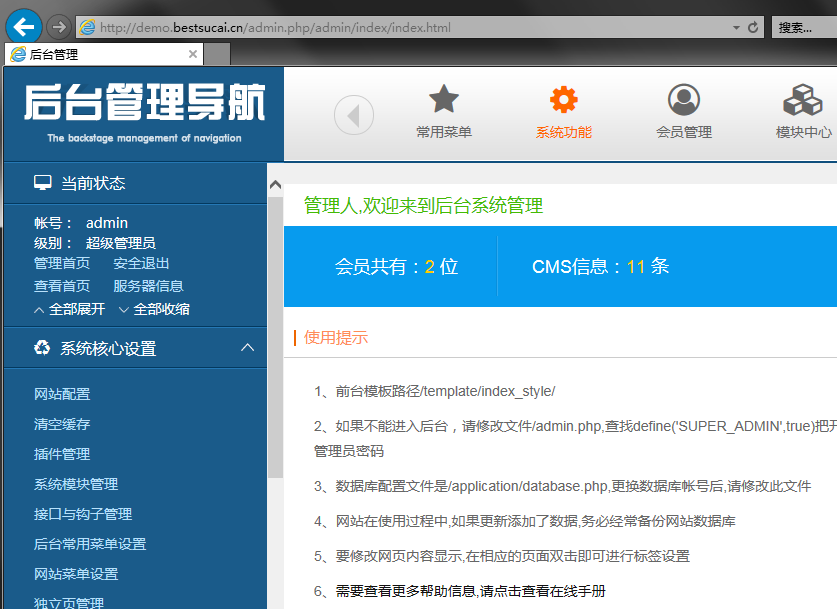Image resolution: width=837 pixels, height=609 pixels.
Task: Open 网站配置 in the sidebar
Action: 62,394
